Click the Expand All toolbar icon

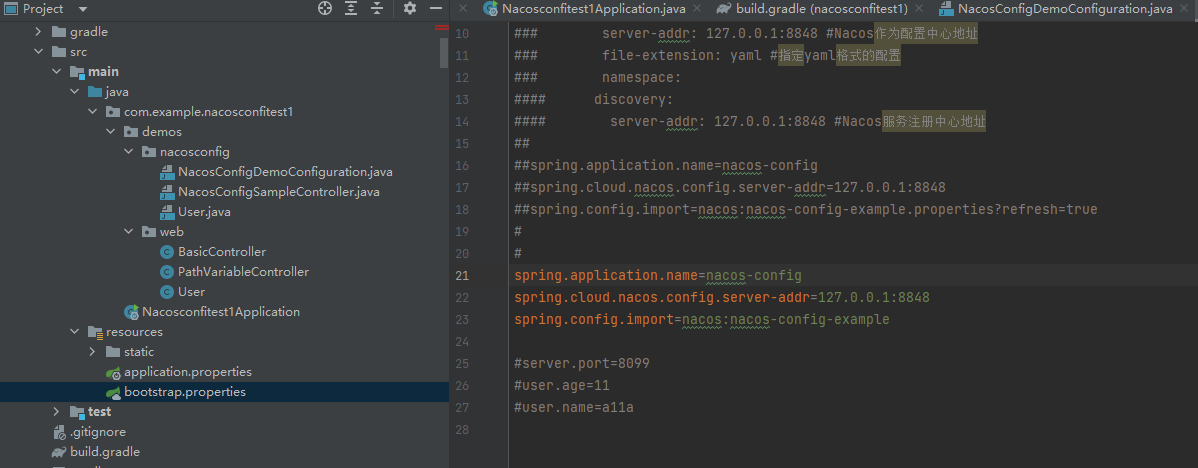tap(351, 8)
